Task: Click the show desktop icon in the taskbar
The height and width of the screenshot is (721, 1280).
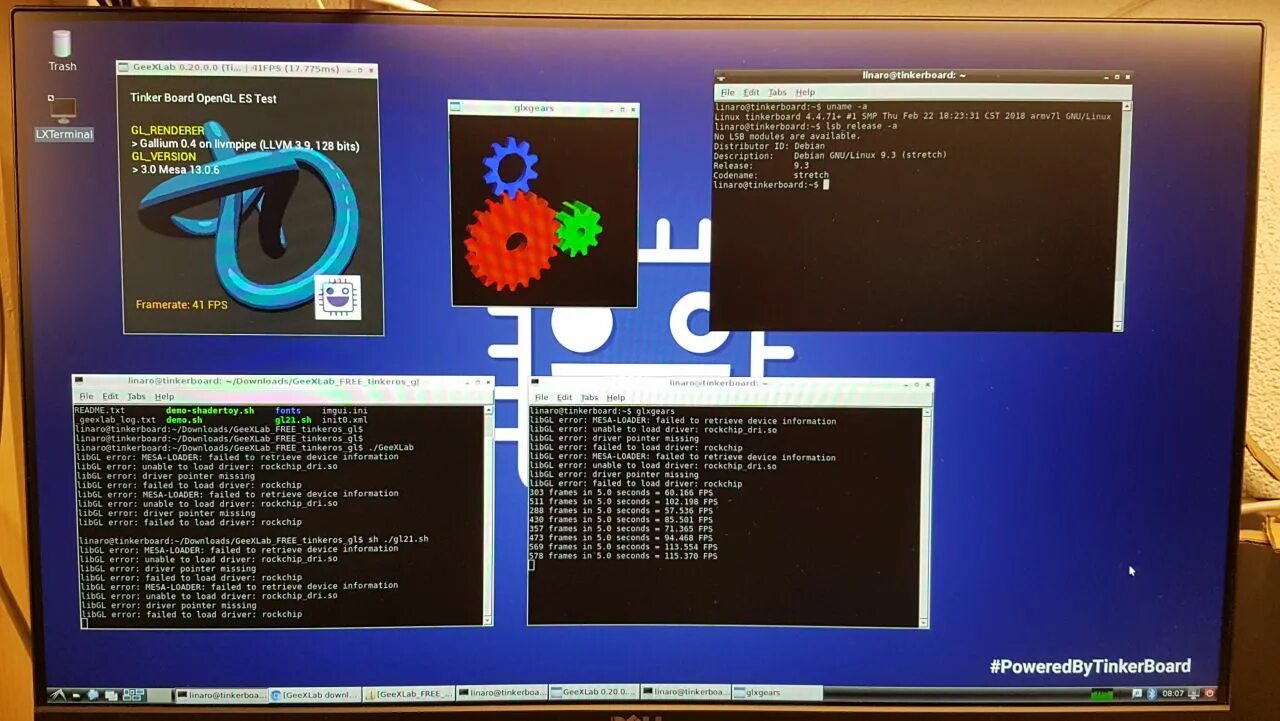Action: coord(110,694)
